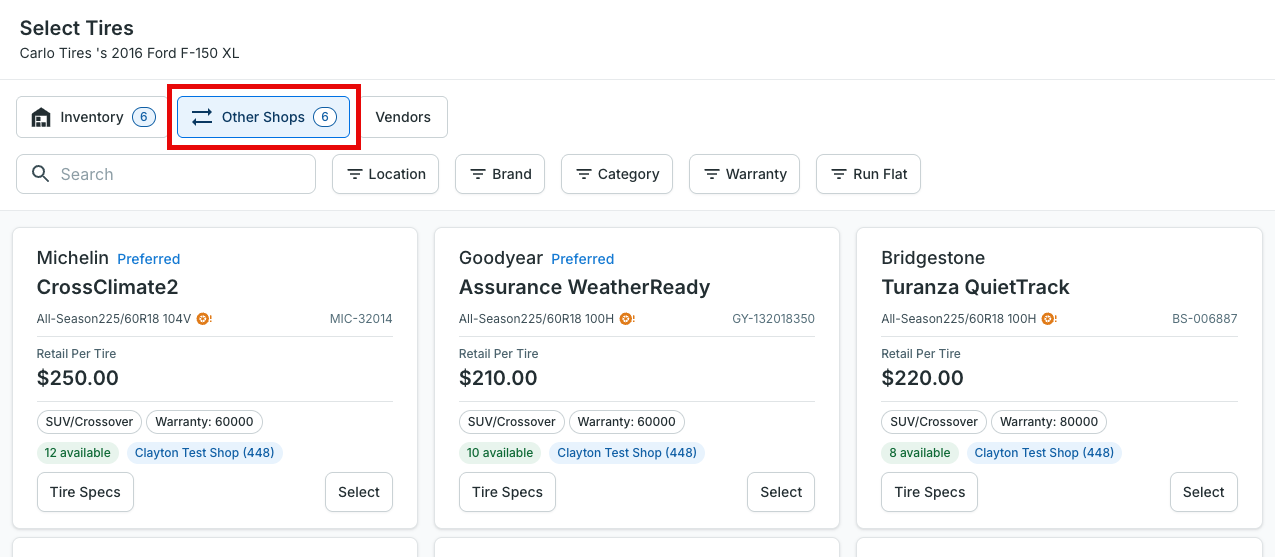Screen dimensions: 1275x557
Task: Click the Other Shops count badge 6
Action: (325, 117)
